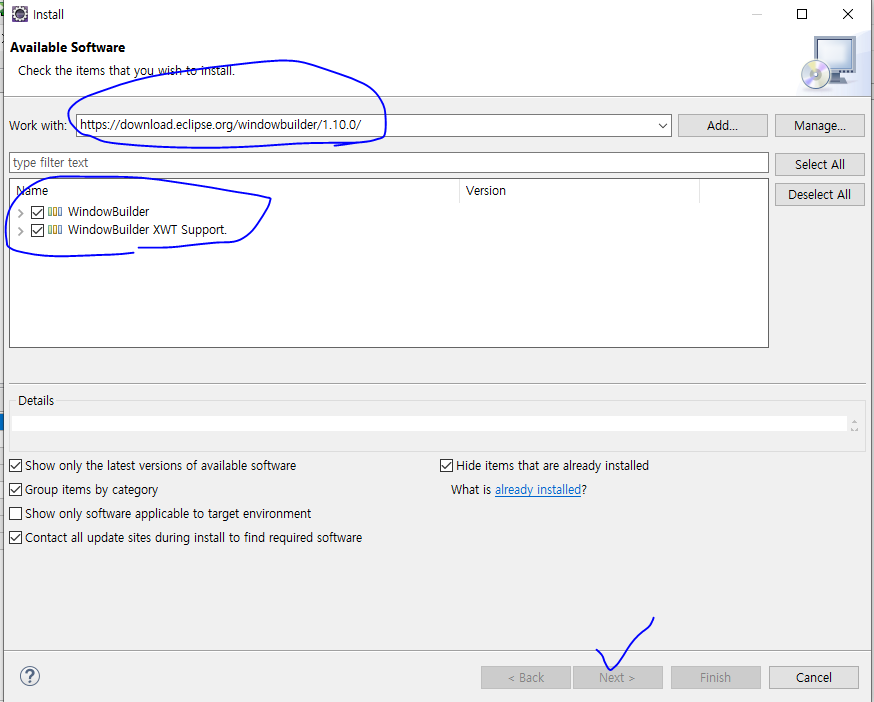Viewport: 874px width, 702px height.
Task: Uncheck the WindowBuilder checkbox
Action: click(x=37, y=212)
